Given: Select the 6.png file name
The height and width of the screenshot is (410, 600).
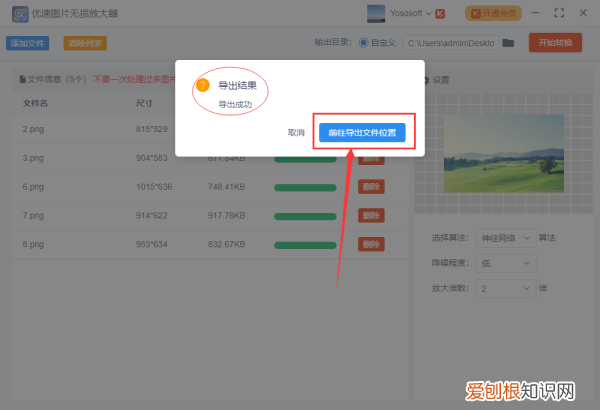Looking at the screenshot, I should point(33,187).
